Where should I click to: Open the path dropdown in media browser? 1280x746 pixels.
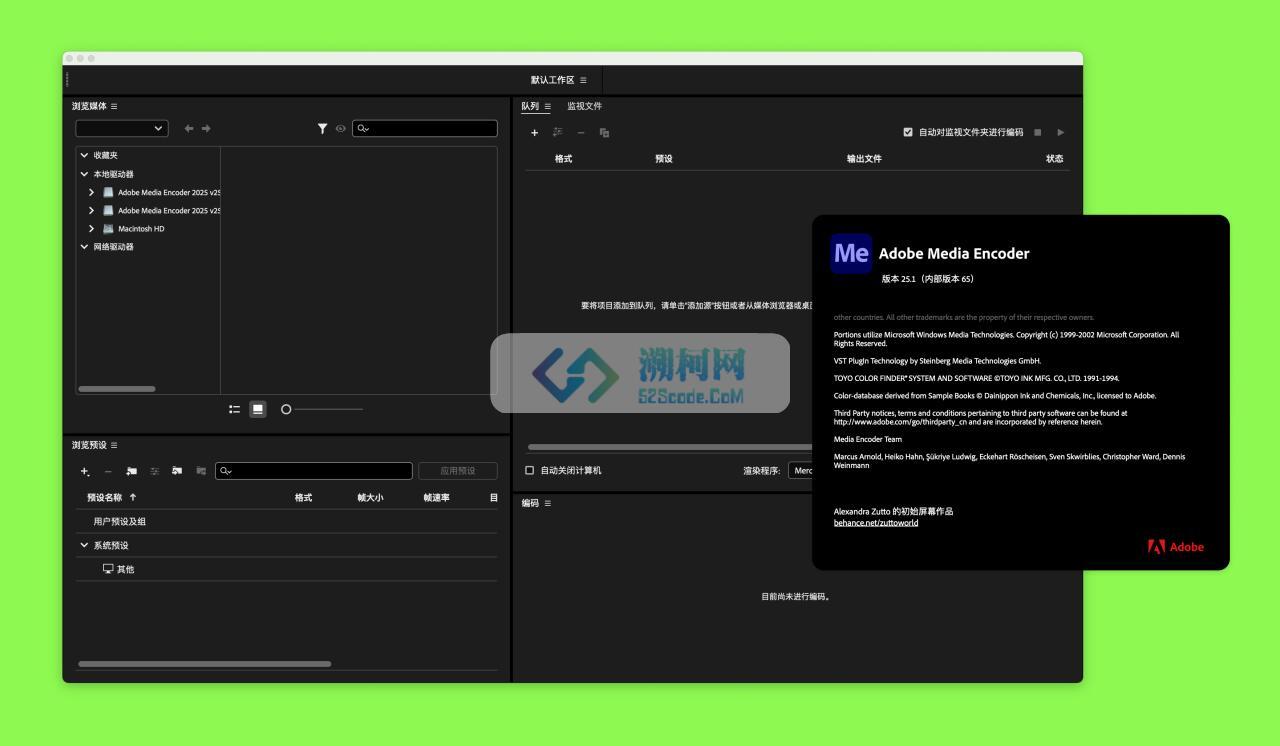click(122, 128)
